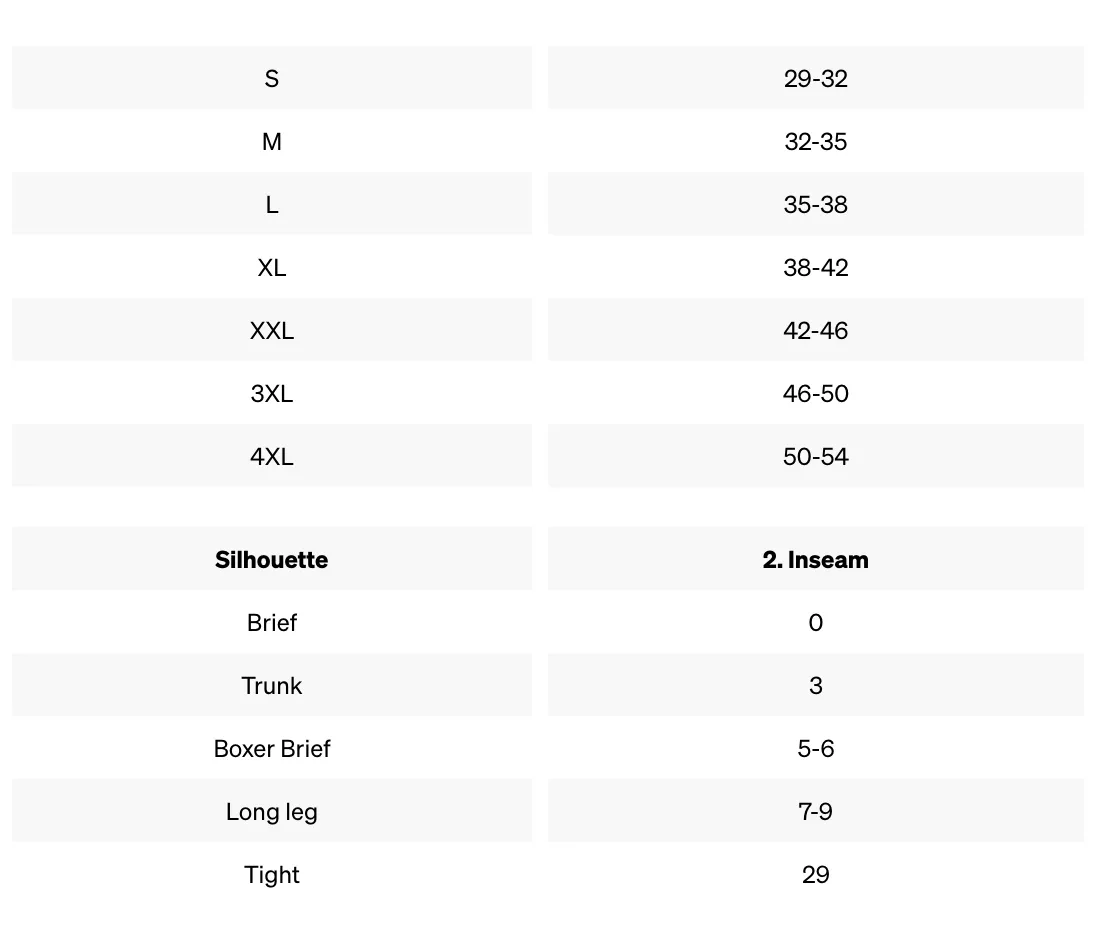Select the 3XL size label
This screenshot has height=926, width=1104.
(272, 394)
